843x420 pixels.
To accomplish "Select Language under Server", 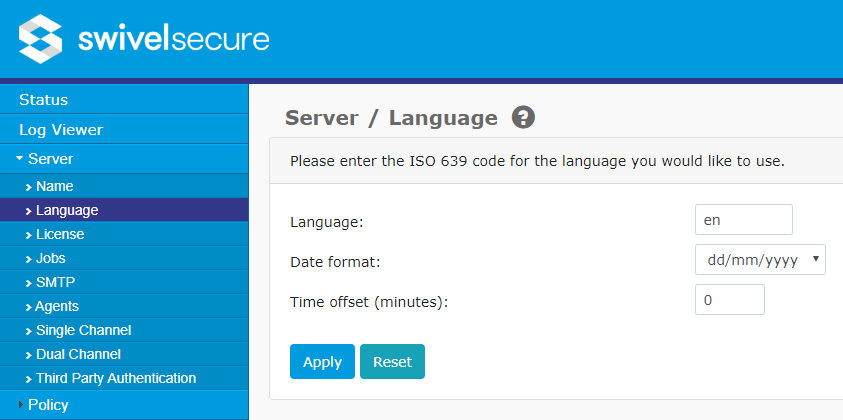I will tap(124, 210).
